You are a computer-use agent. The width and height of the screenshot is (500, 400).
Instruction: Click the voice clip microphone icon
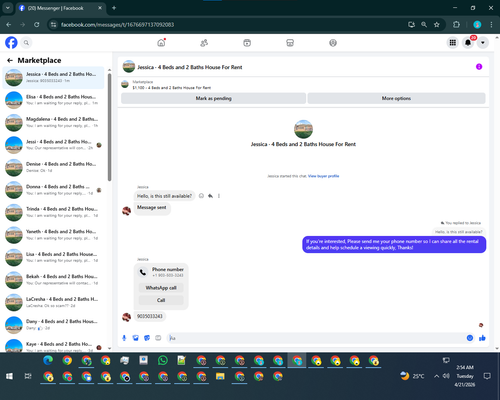pyautogui.click(x=124, y=338)
